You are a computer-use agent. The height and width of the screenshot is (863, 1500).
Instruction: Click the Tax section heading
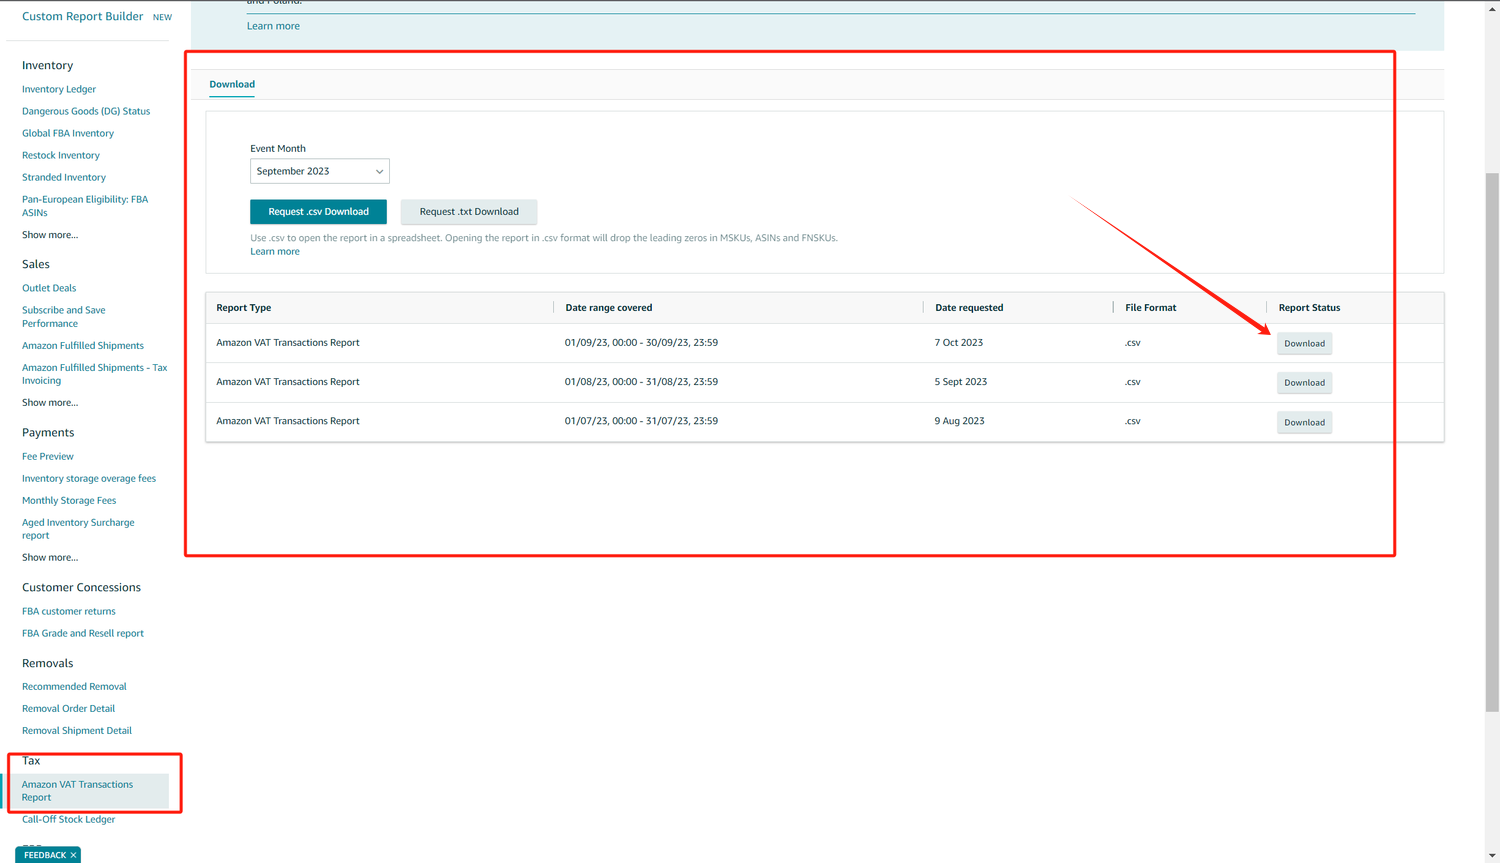coord(31,761)
